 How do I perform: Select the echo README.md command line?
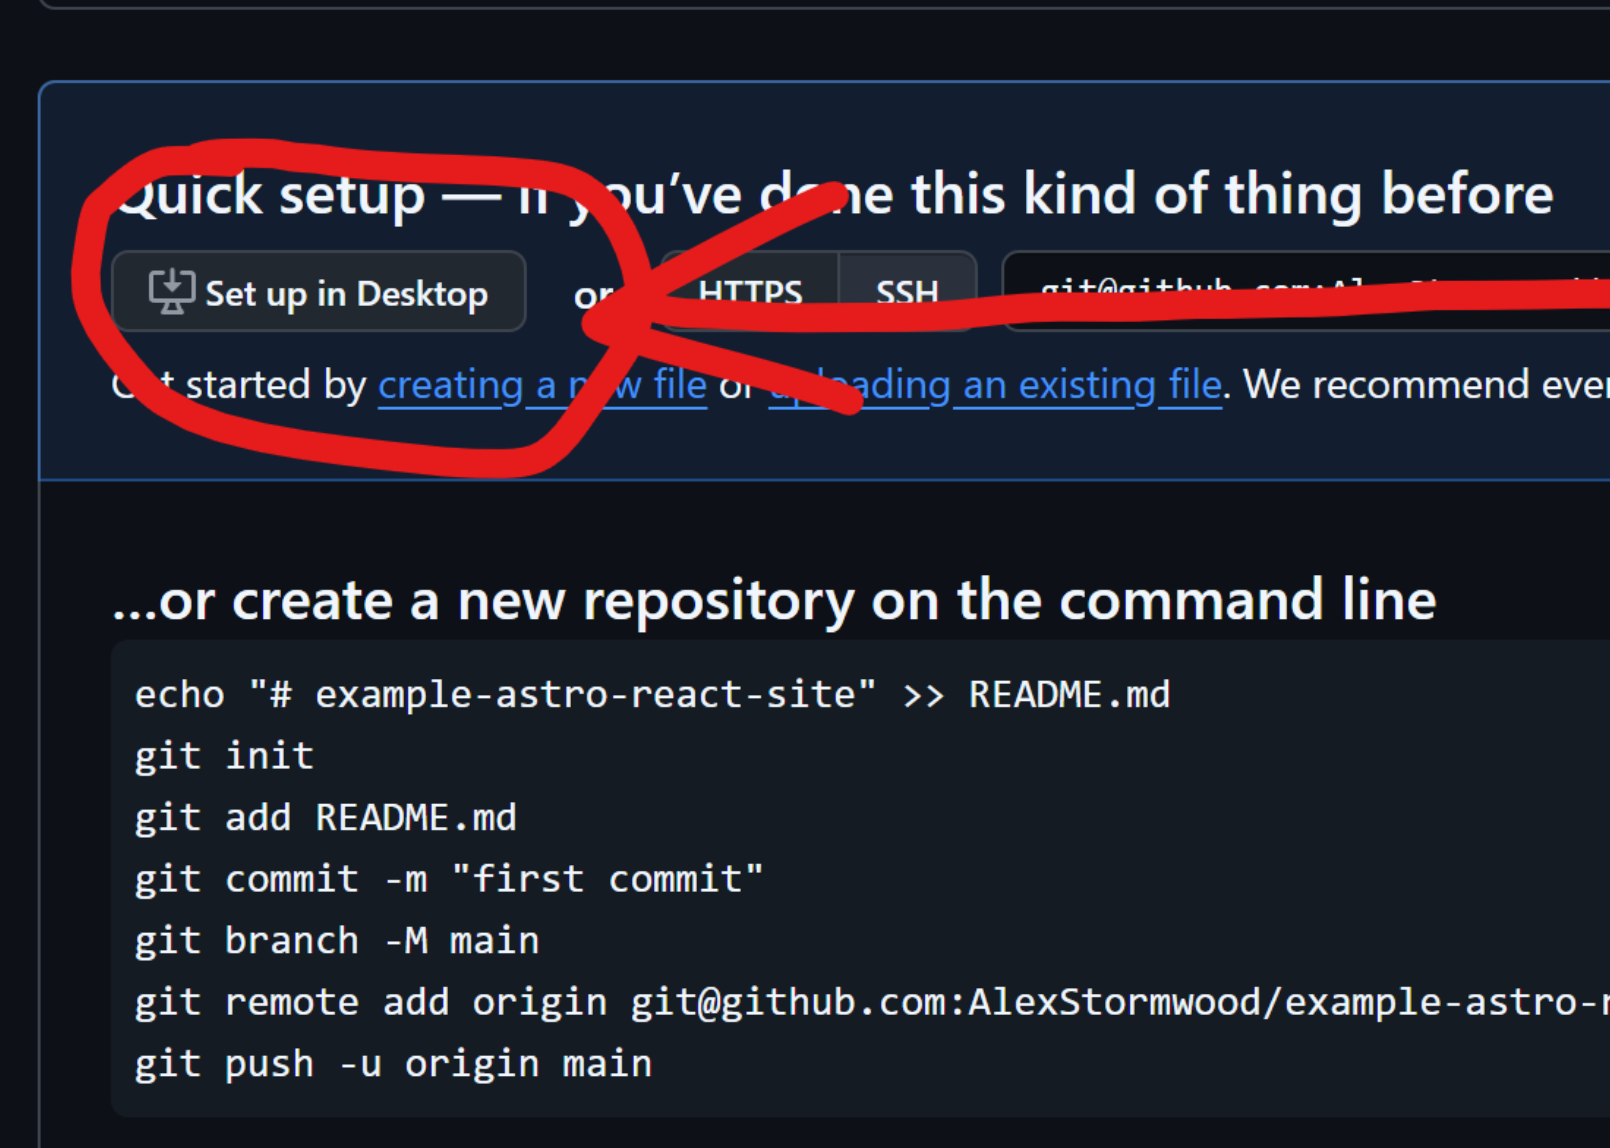pos(650,693)
